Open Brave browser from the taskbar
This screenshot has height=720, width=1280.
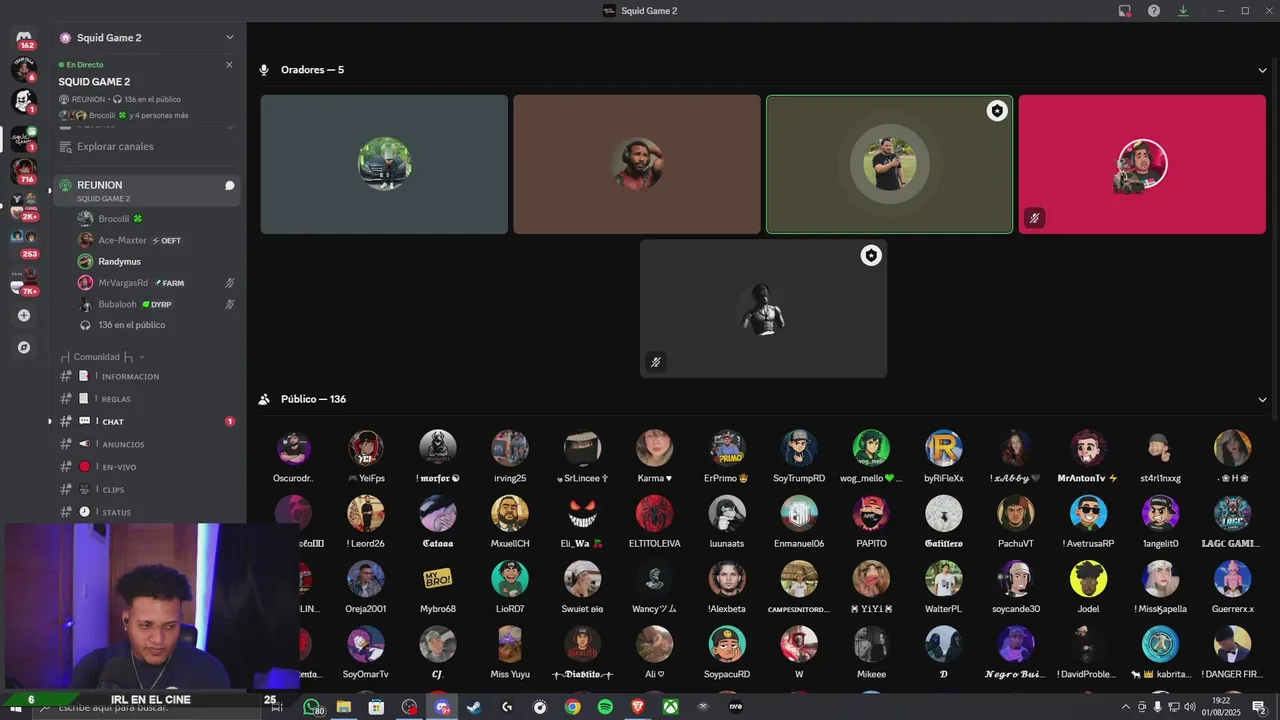click(x=638, y=707)
